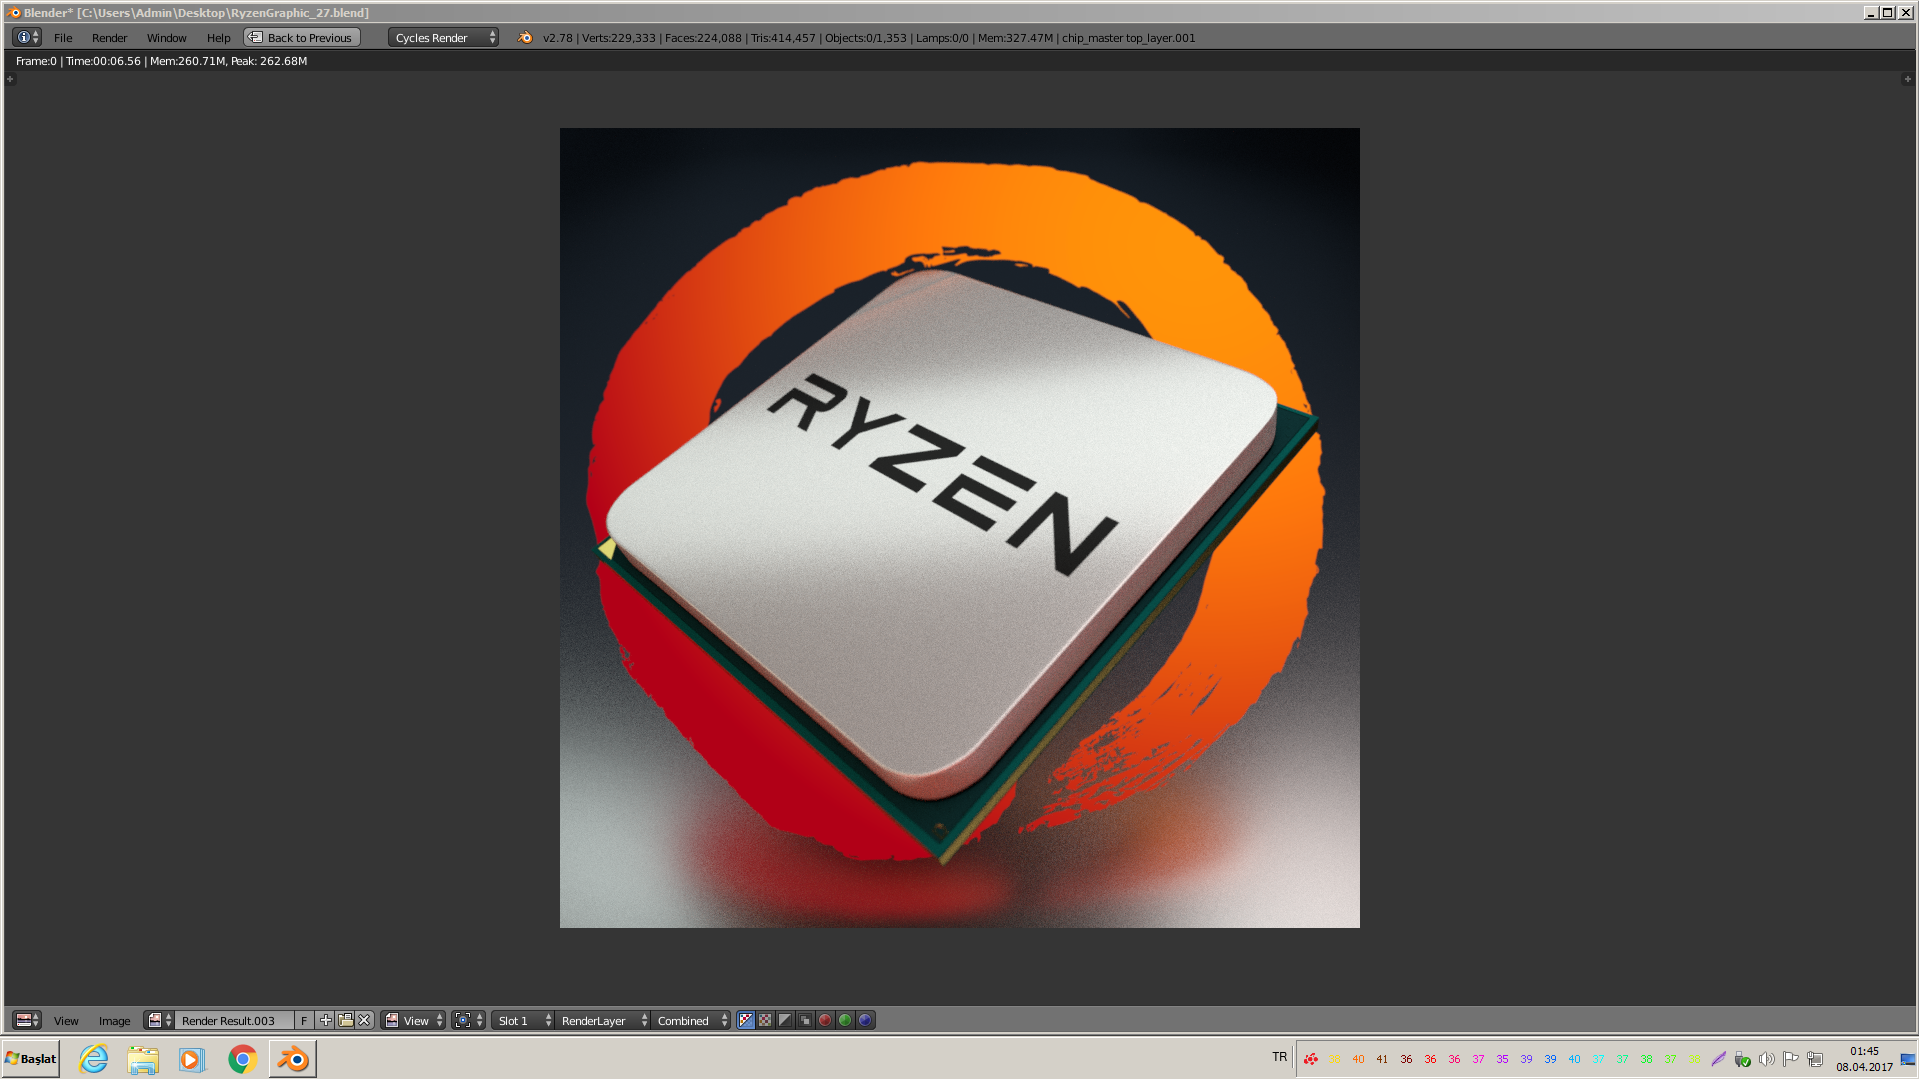Open Windows Media Player from taskbar
This screenshot has height=1079, width=1919.
pyautogui.click(x=192, y=1058)
